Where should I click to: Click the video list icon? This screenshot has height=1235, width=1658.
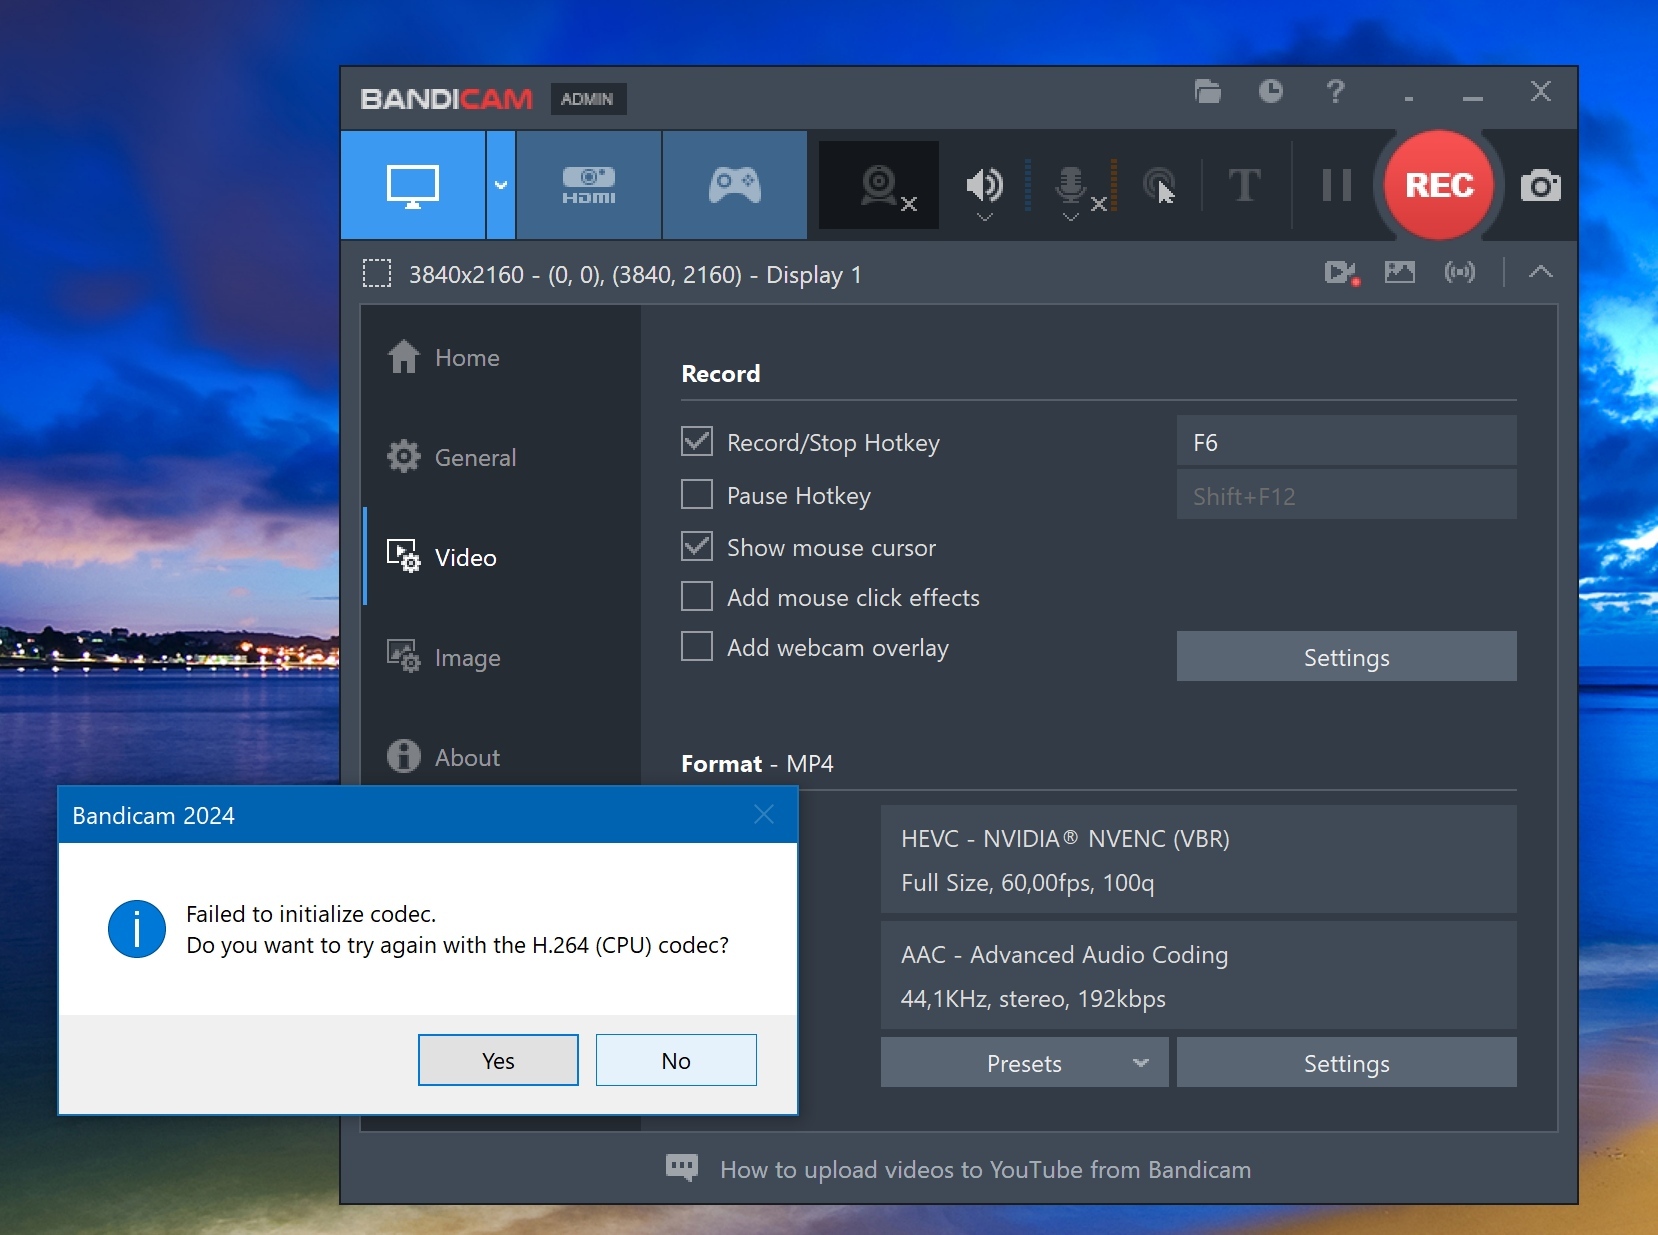tap(1341, 273)
